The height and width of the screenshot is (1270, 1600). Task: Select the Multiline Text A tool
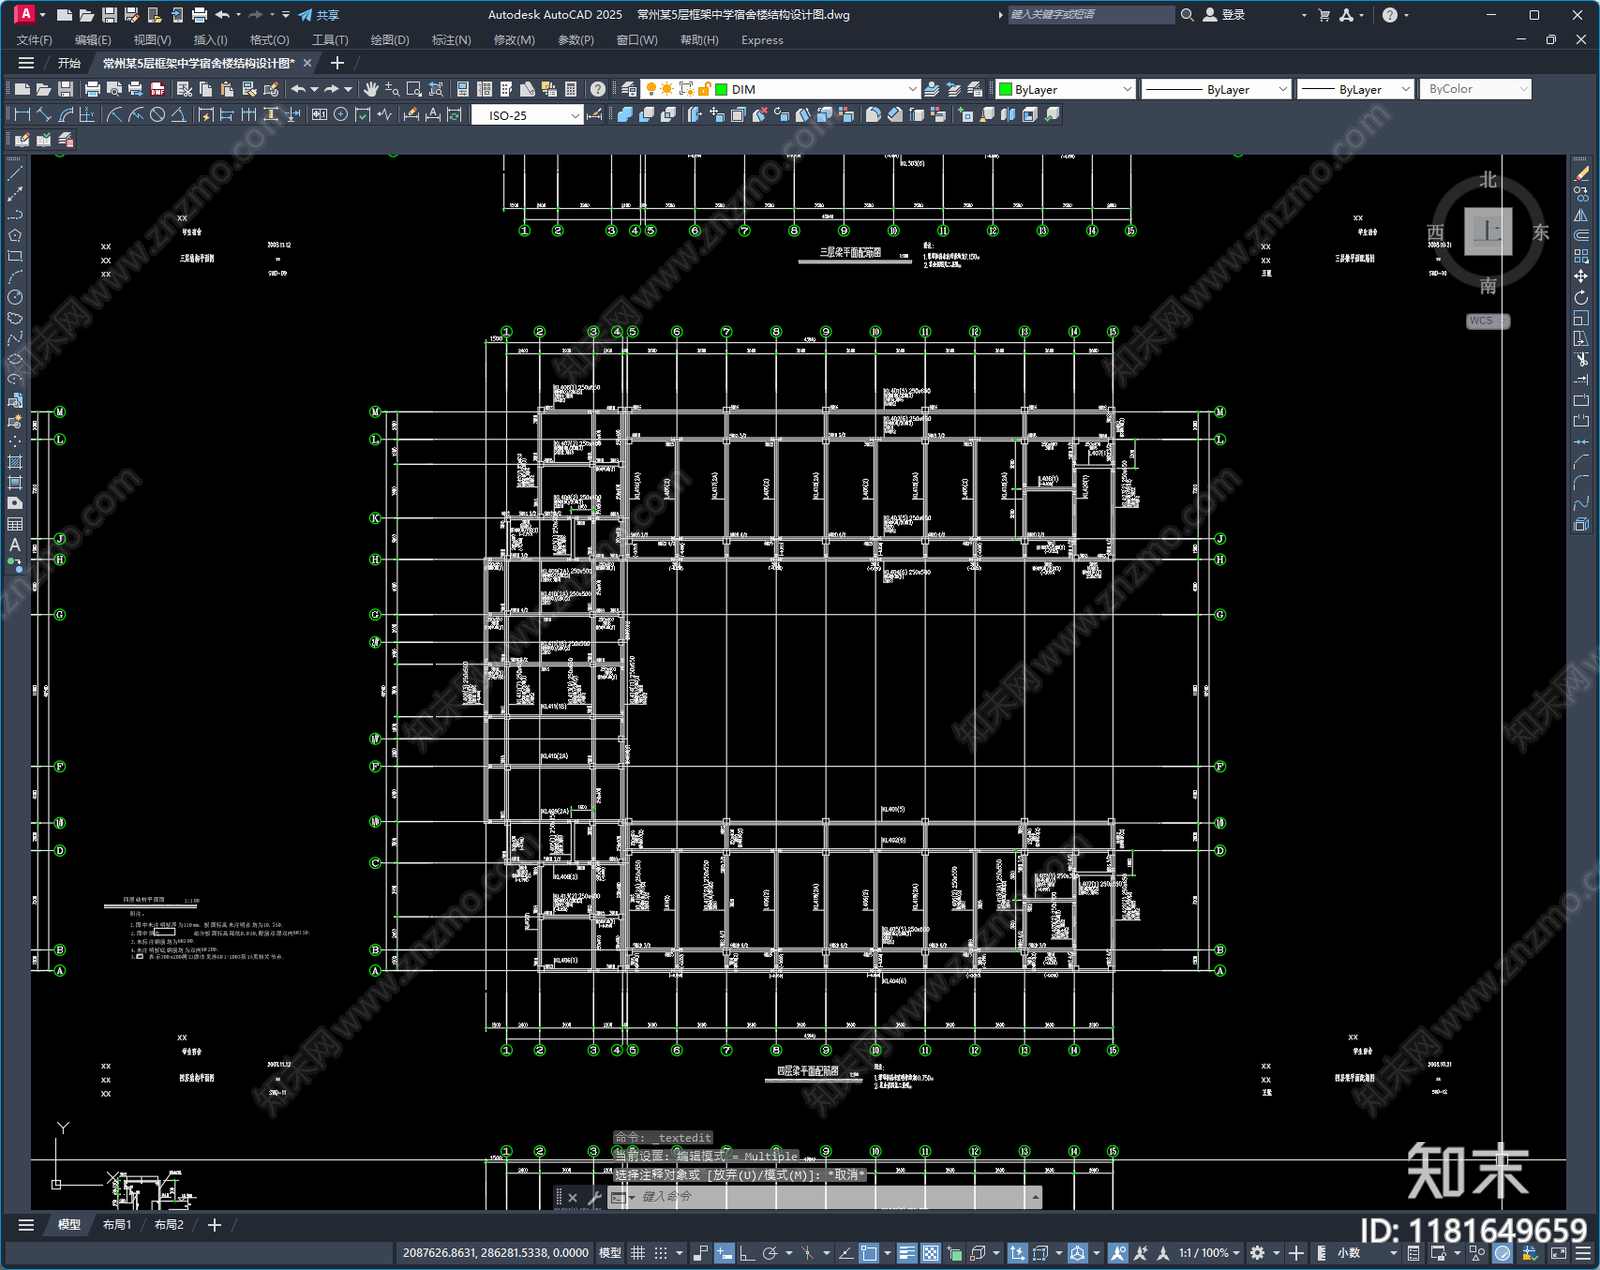[15, 545]
